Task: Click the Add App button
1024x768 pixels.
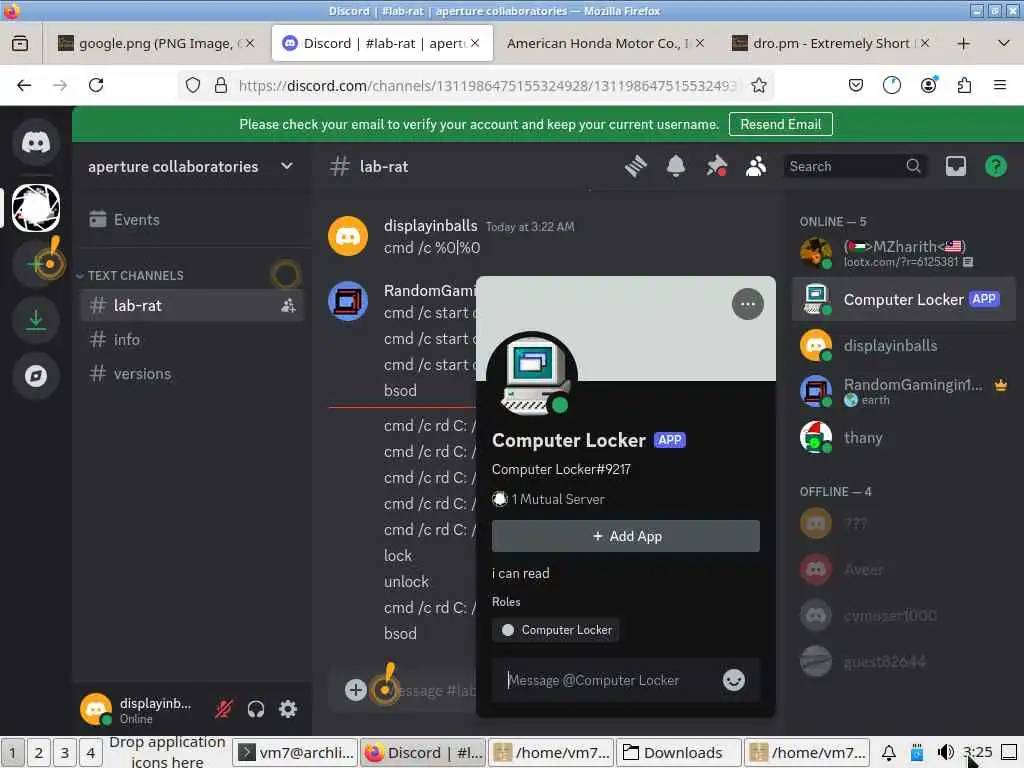Action: [626, 536]
